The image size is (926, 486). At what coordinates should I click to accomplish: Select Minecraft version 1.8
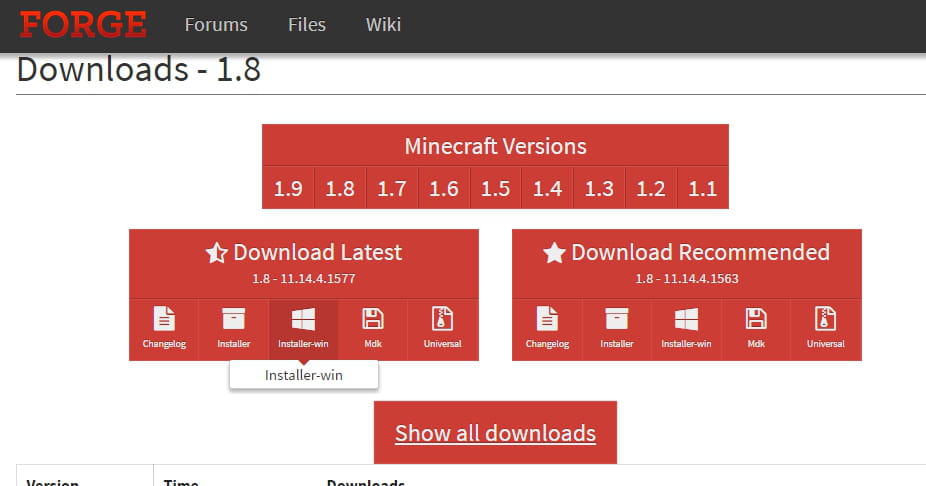340,188
